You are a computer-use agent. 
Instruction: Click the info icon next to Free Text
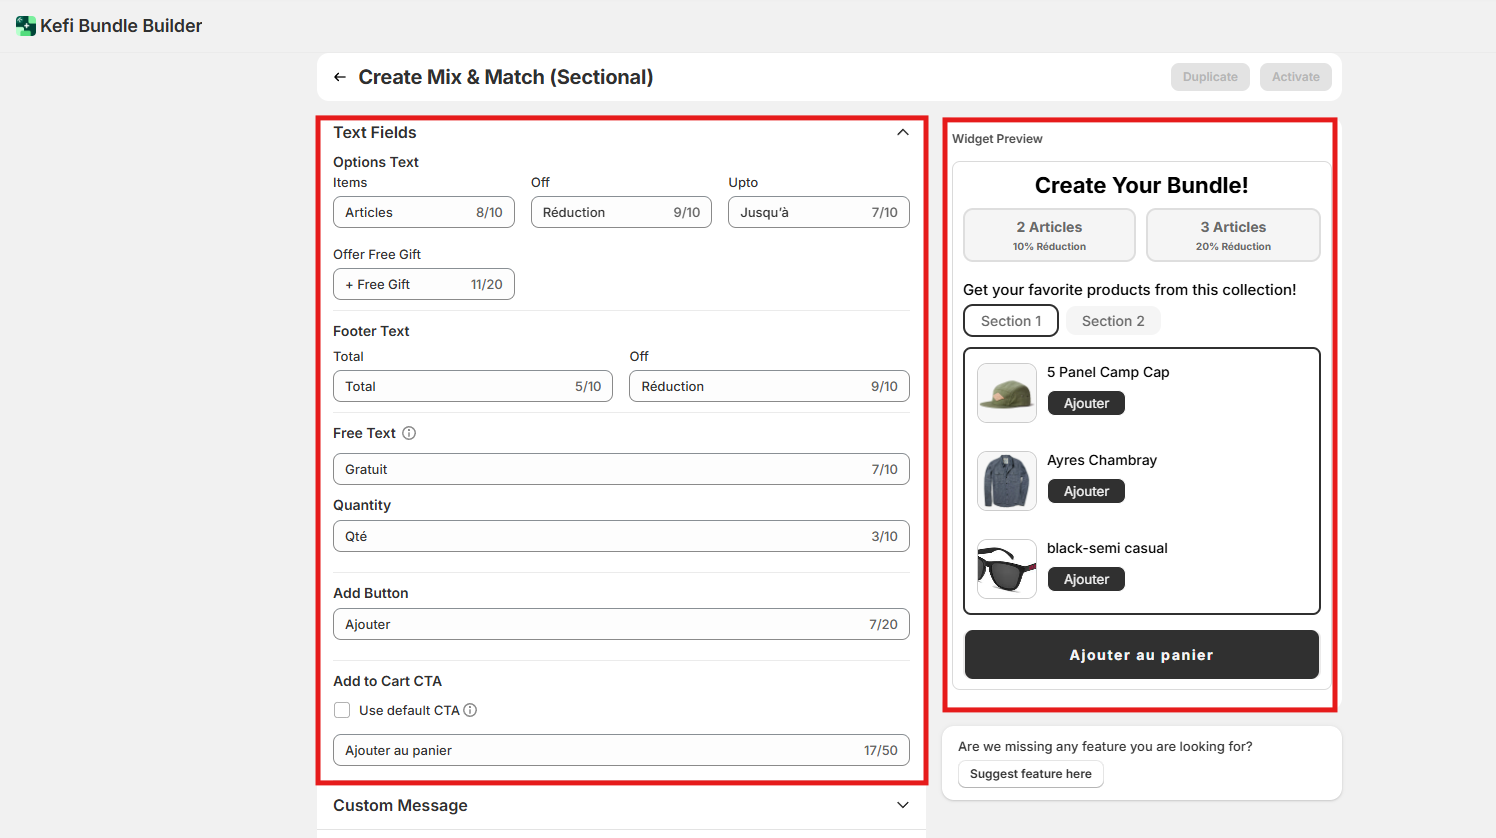pyautogui.click(x=409, y=433)
